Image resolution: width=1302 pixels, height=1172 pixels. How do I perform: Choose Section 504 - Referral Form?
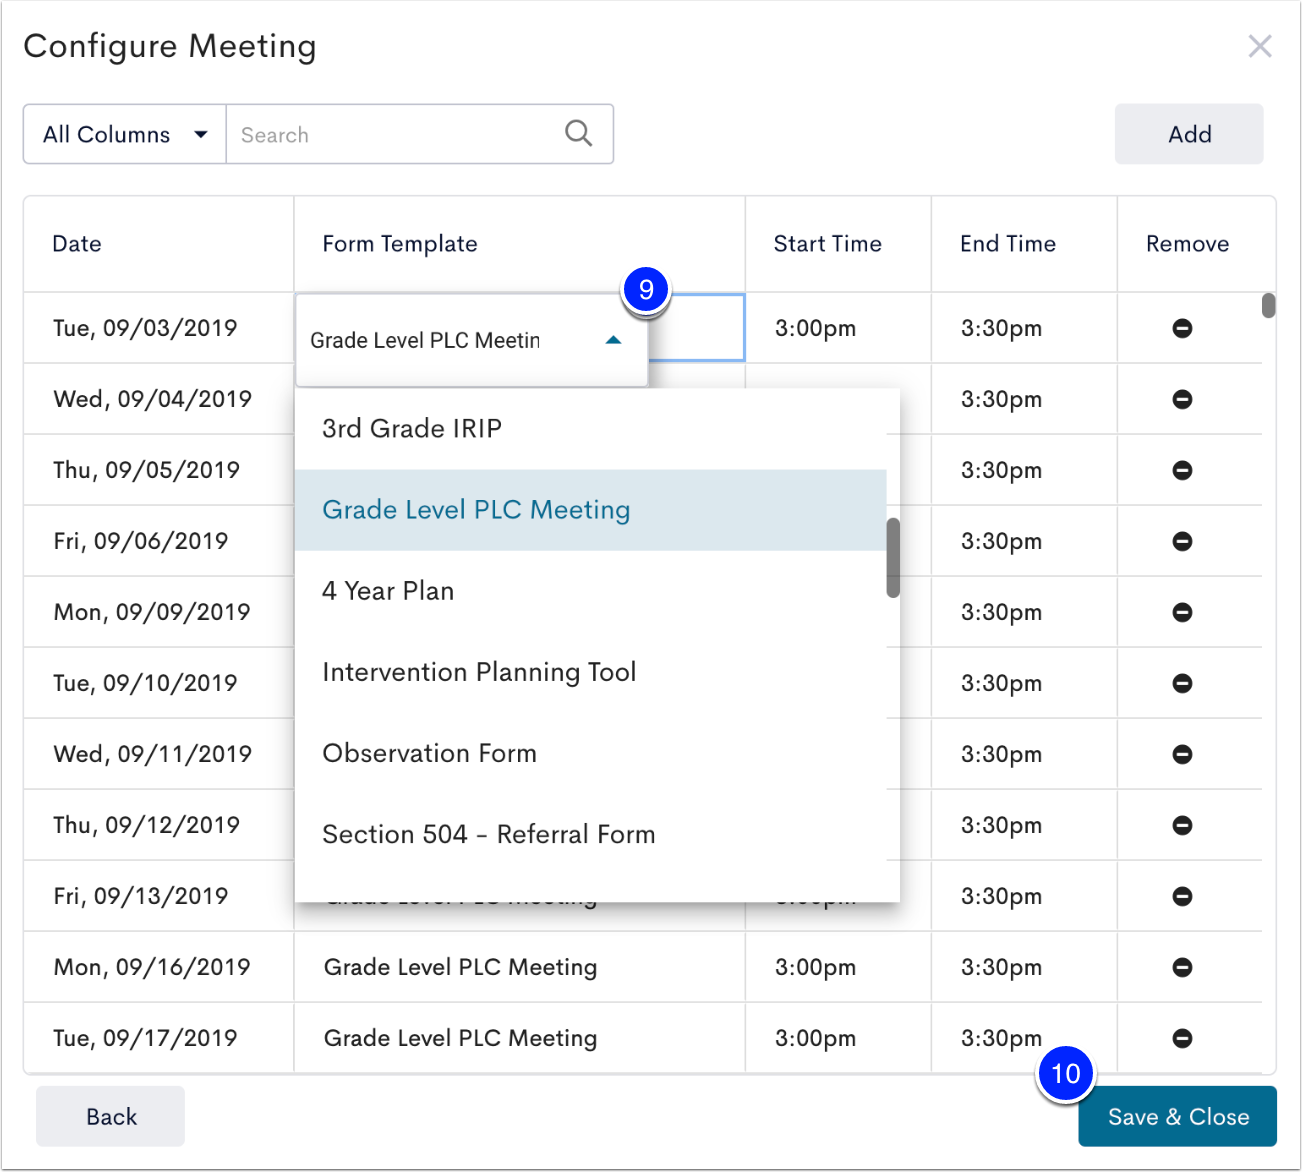pyautogui.click(x=591, y=834)
